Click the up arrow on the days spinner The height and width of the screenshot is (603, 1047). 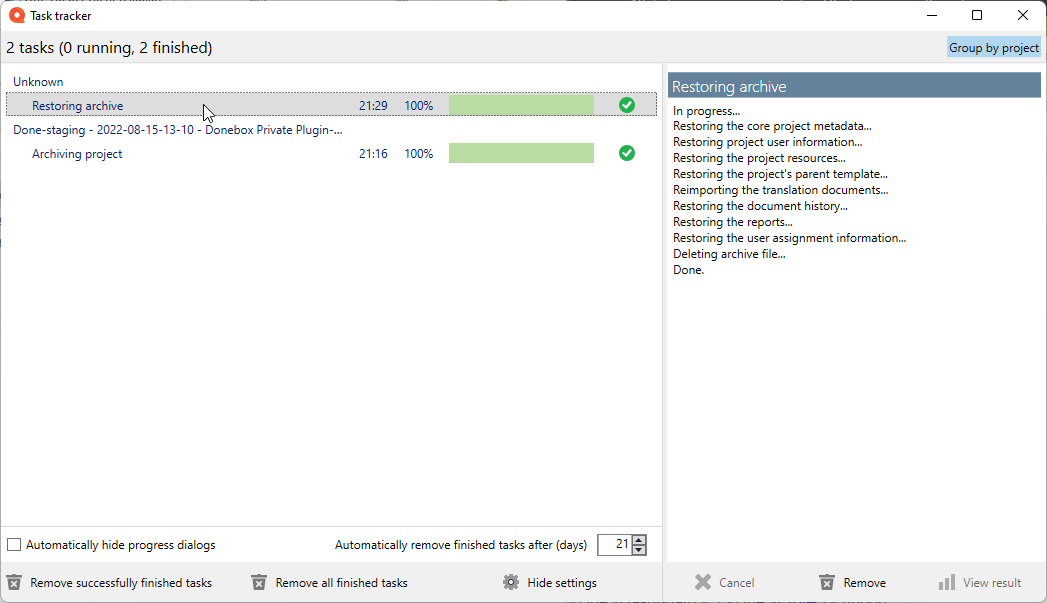637,540
